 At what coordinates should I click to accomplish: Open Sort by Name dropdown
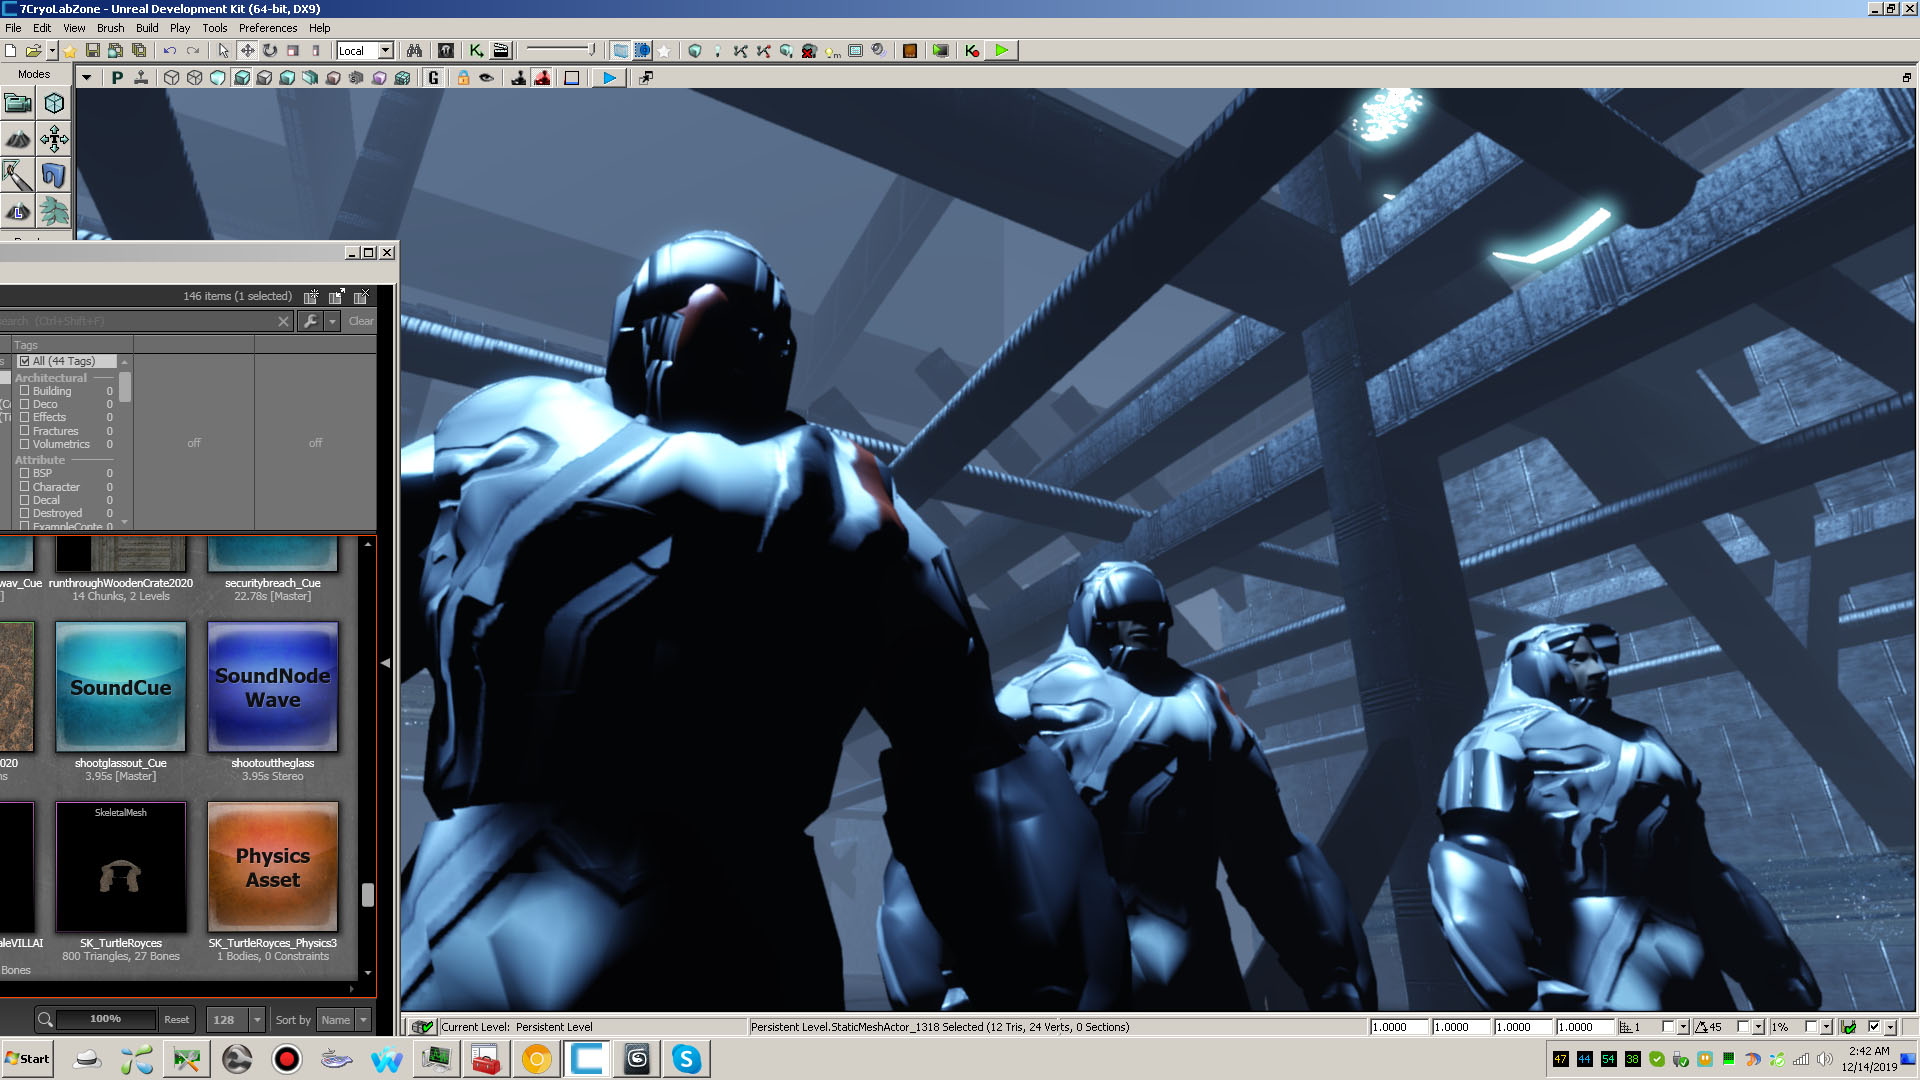click(363, 1020)
